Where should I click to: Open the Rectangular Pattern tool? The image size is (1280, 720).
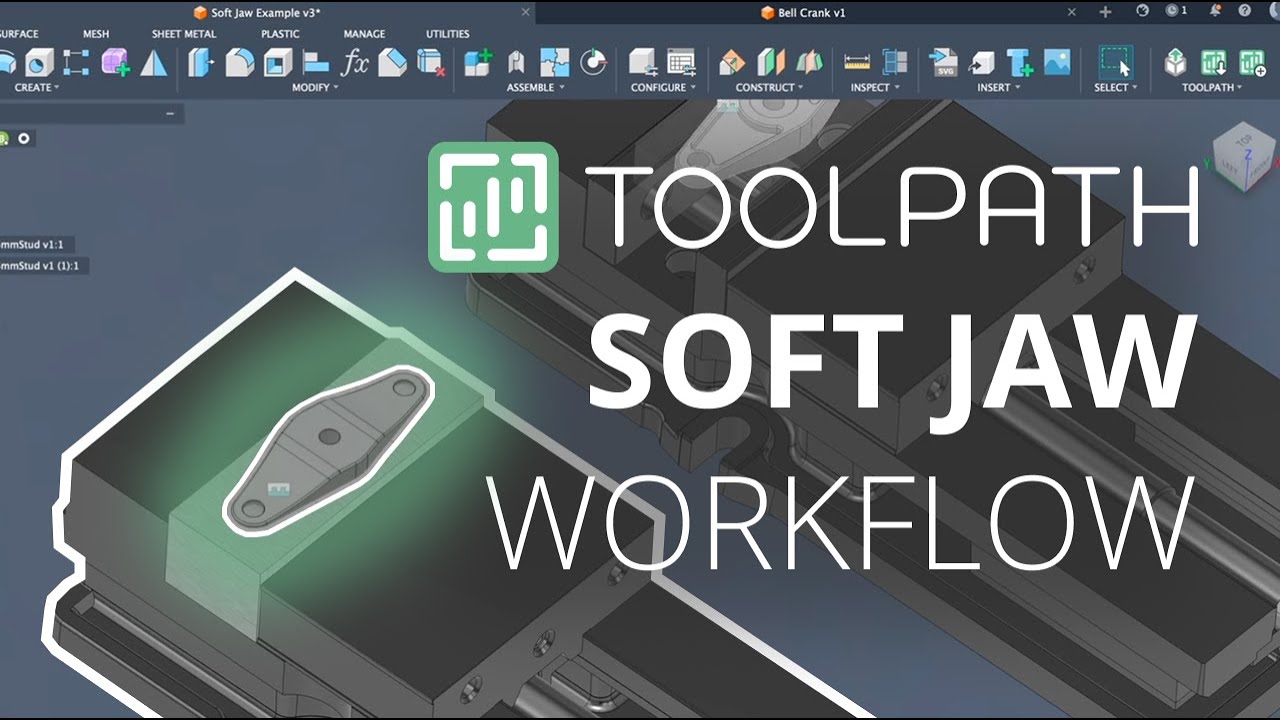pos(76,63)
